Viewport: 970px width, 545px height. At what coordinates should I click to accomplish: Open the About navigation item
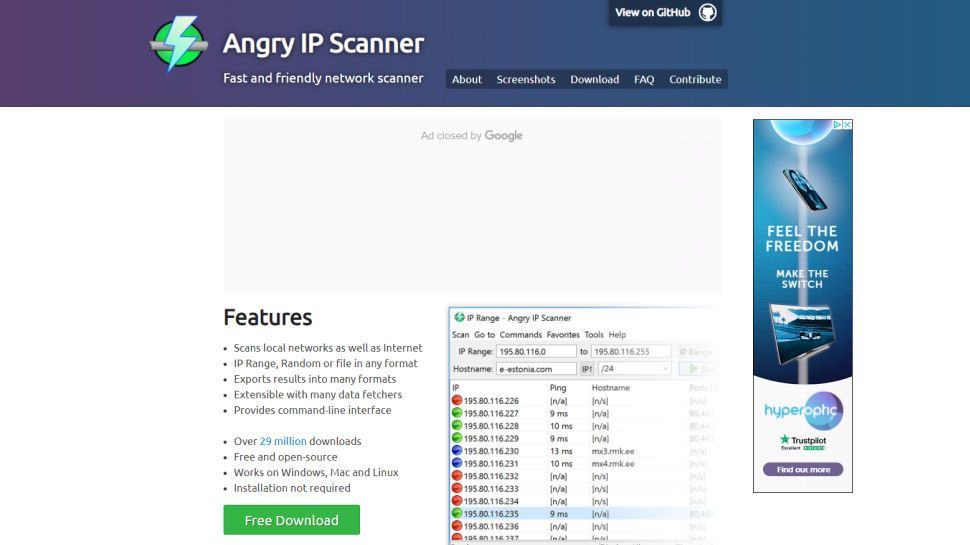[466, 79]
